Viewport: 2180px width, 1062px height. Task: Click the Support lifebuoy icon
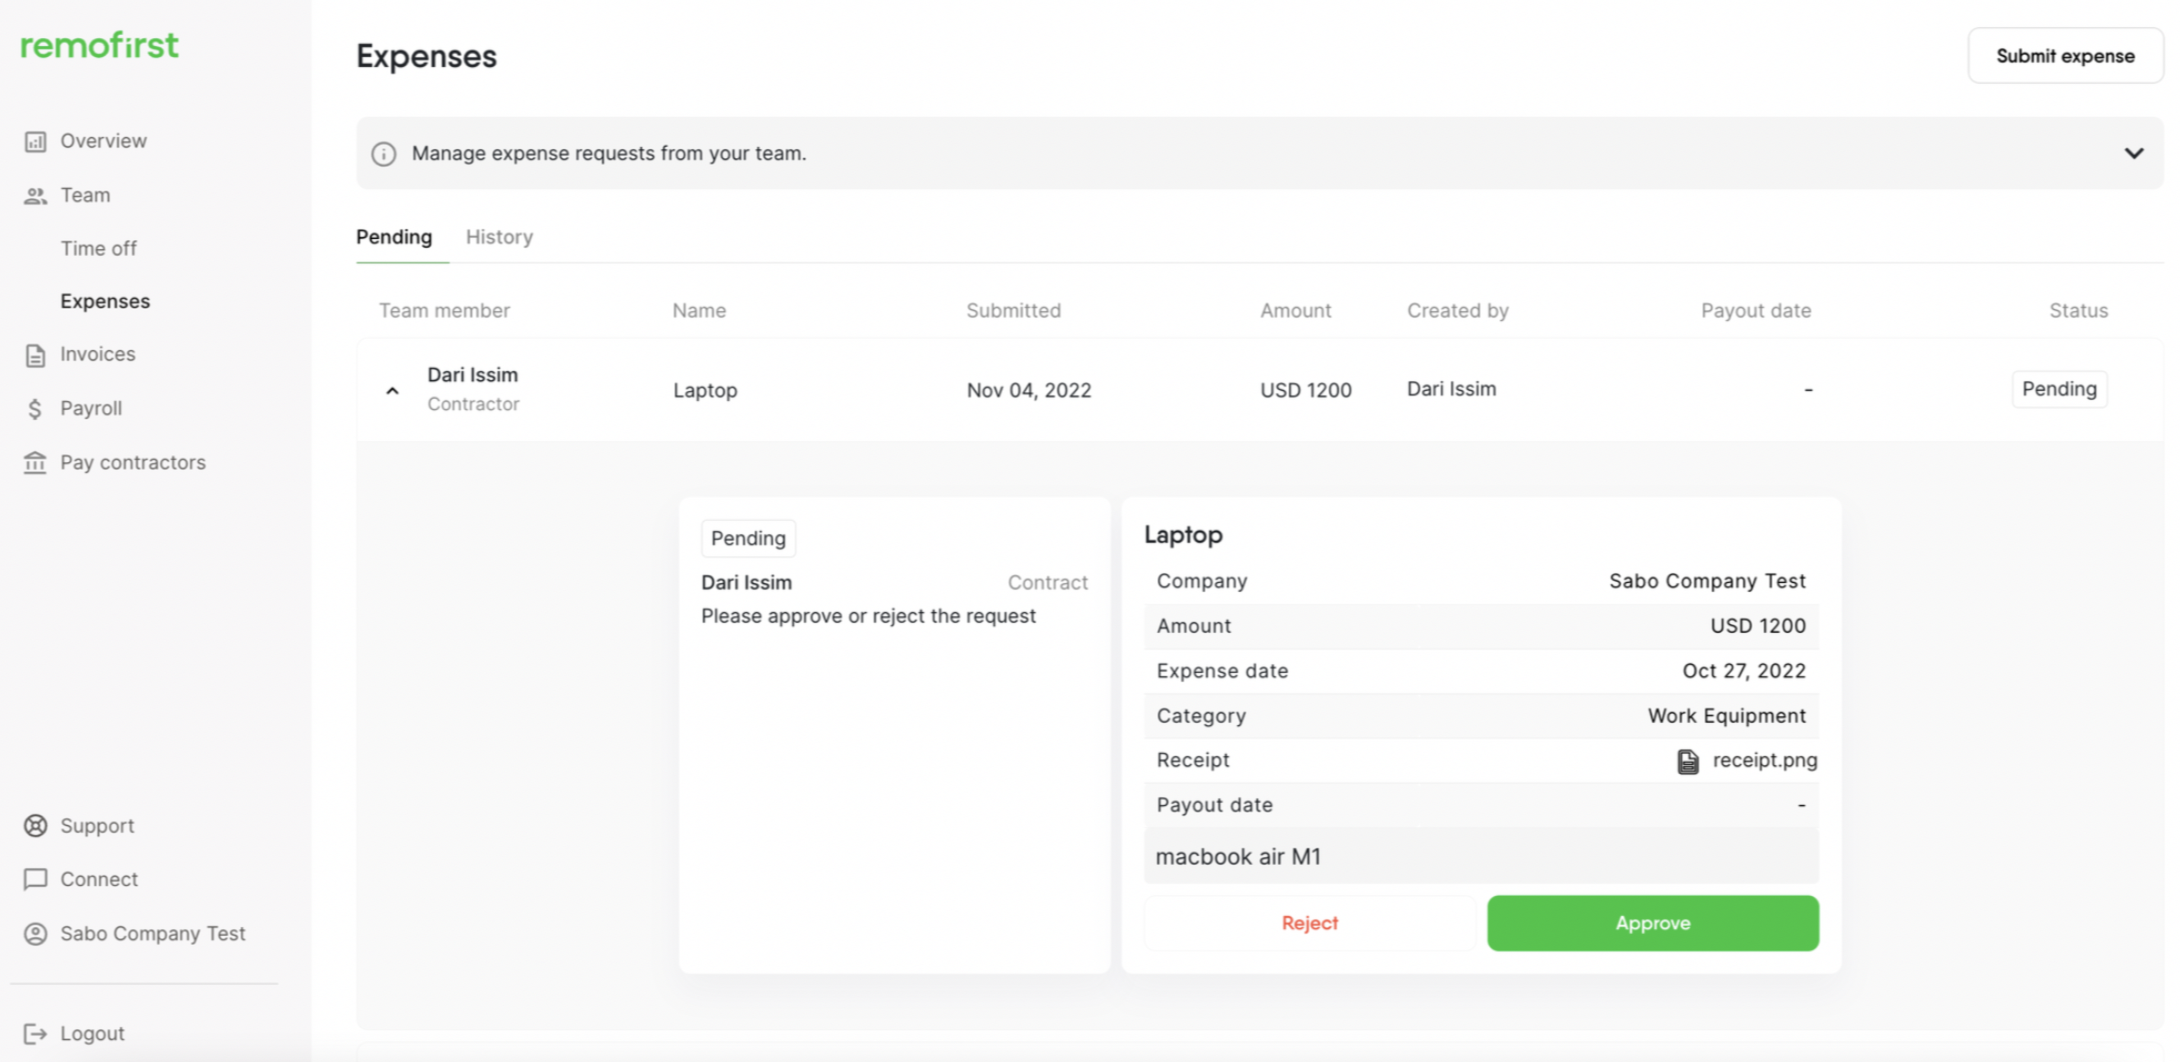(35, 826)
